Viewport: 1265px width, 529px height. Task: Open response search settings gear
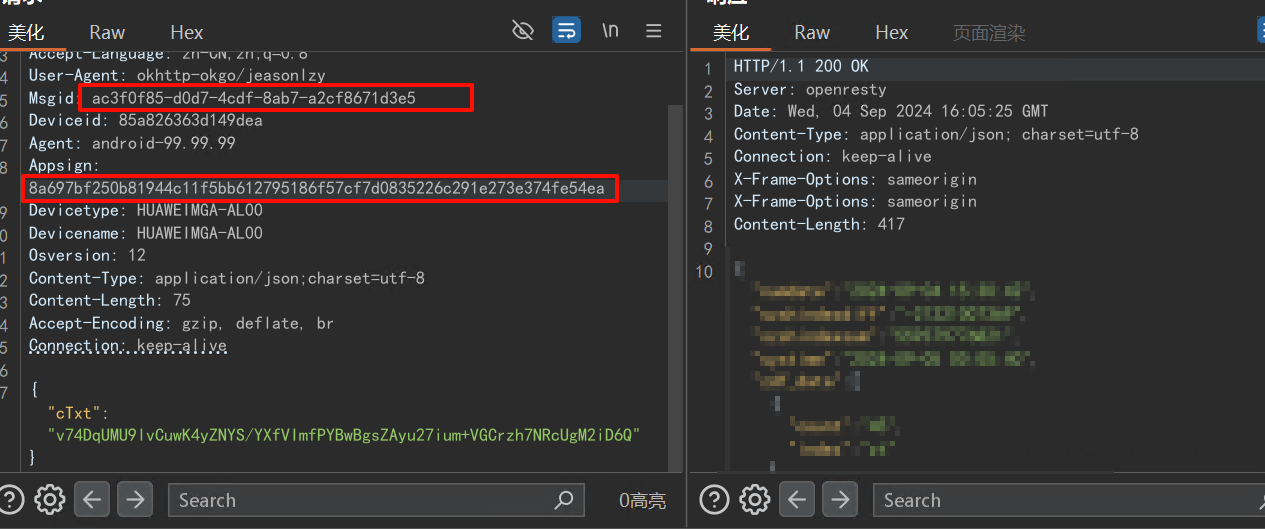754,499
